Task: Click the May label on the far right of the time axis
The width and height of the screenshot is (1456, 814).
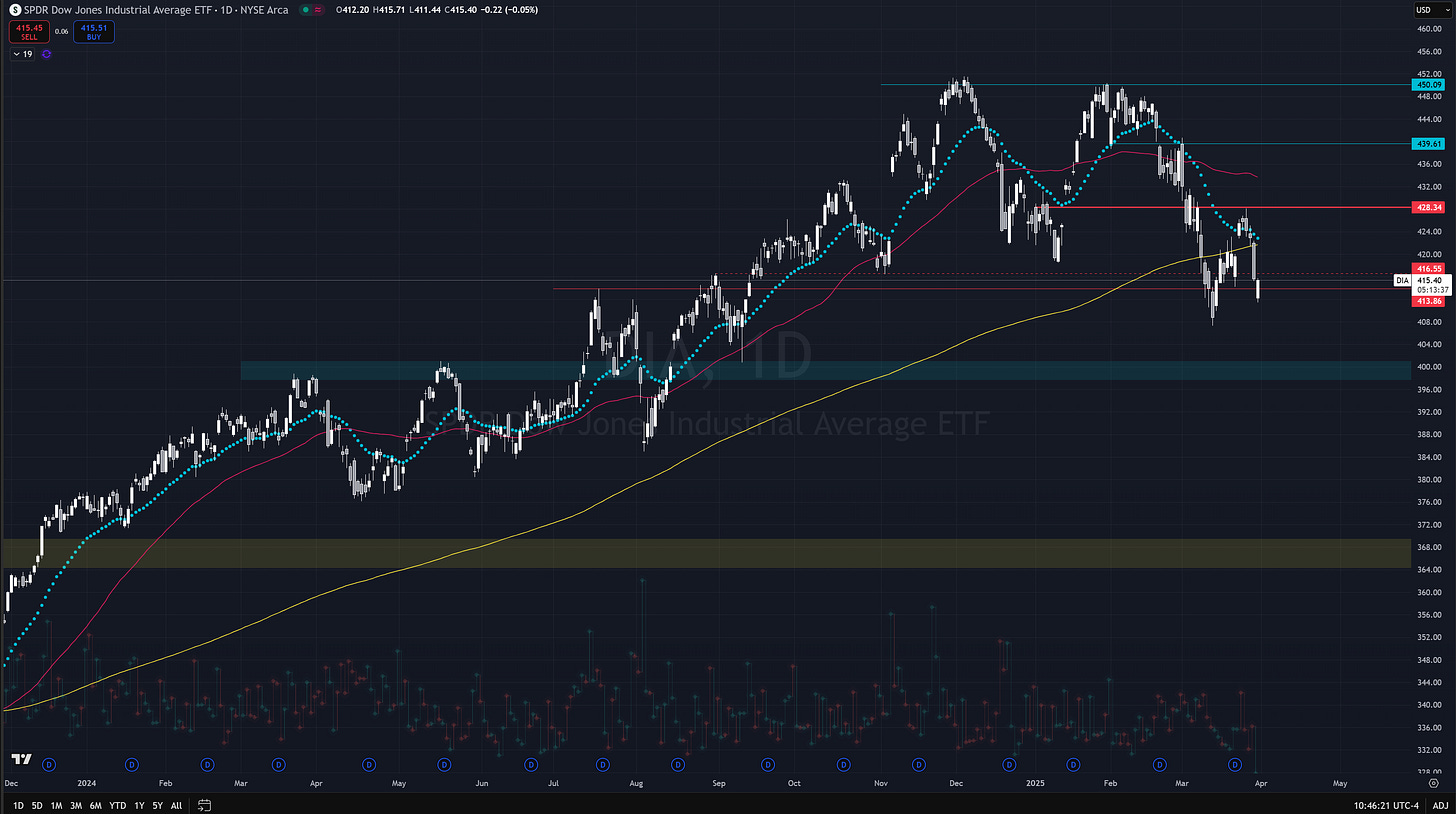Action: 1340,785
